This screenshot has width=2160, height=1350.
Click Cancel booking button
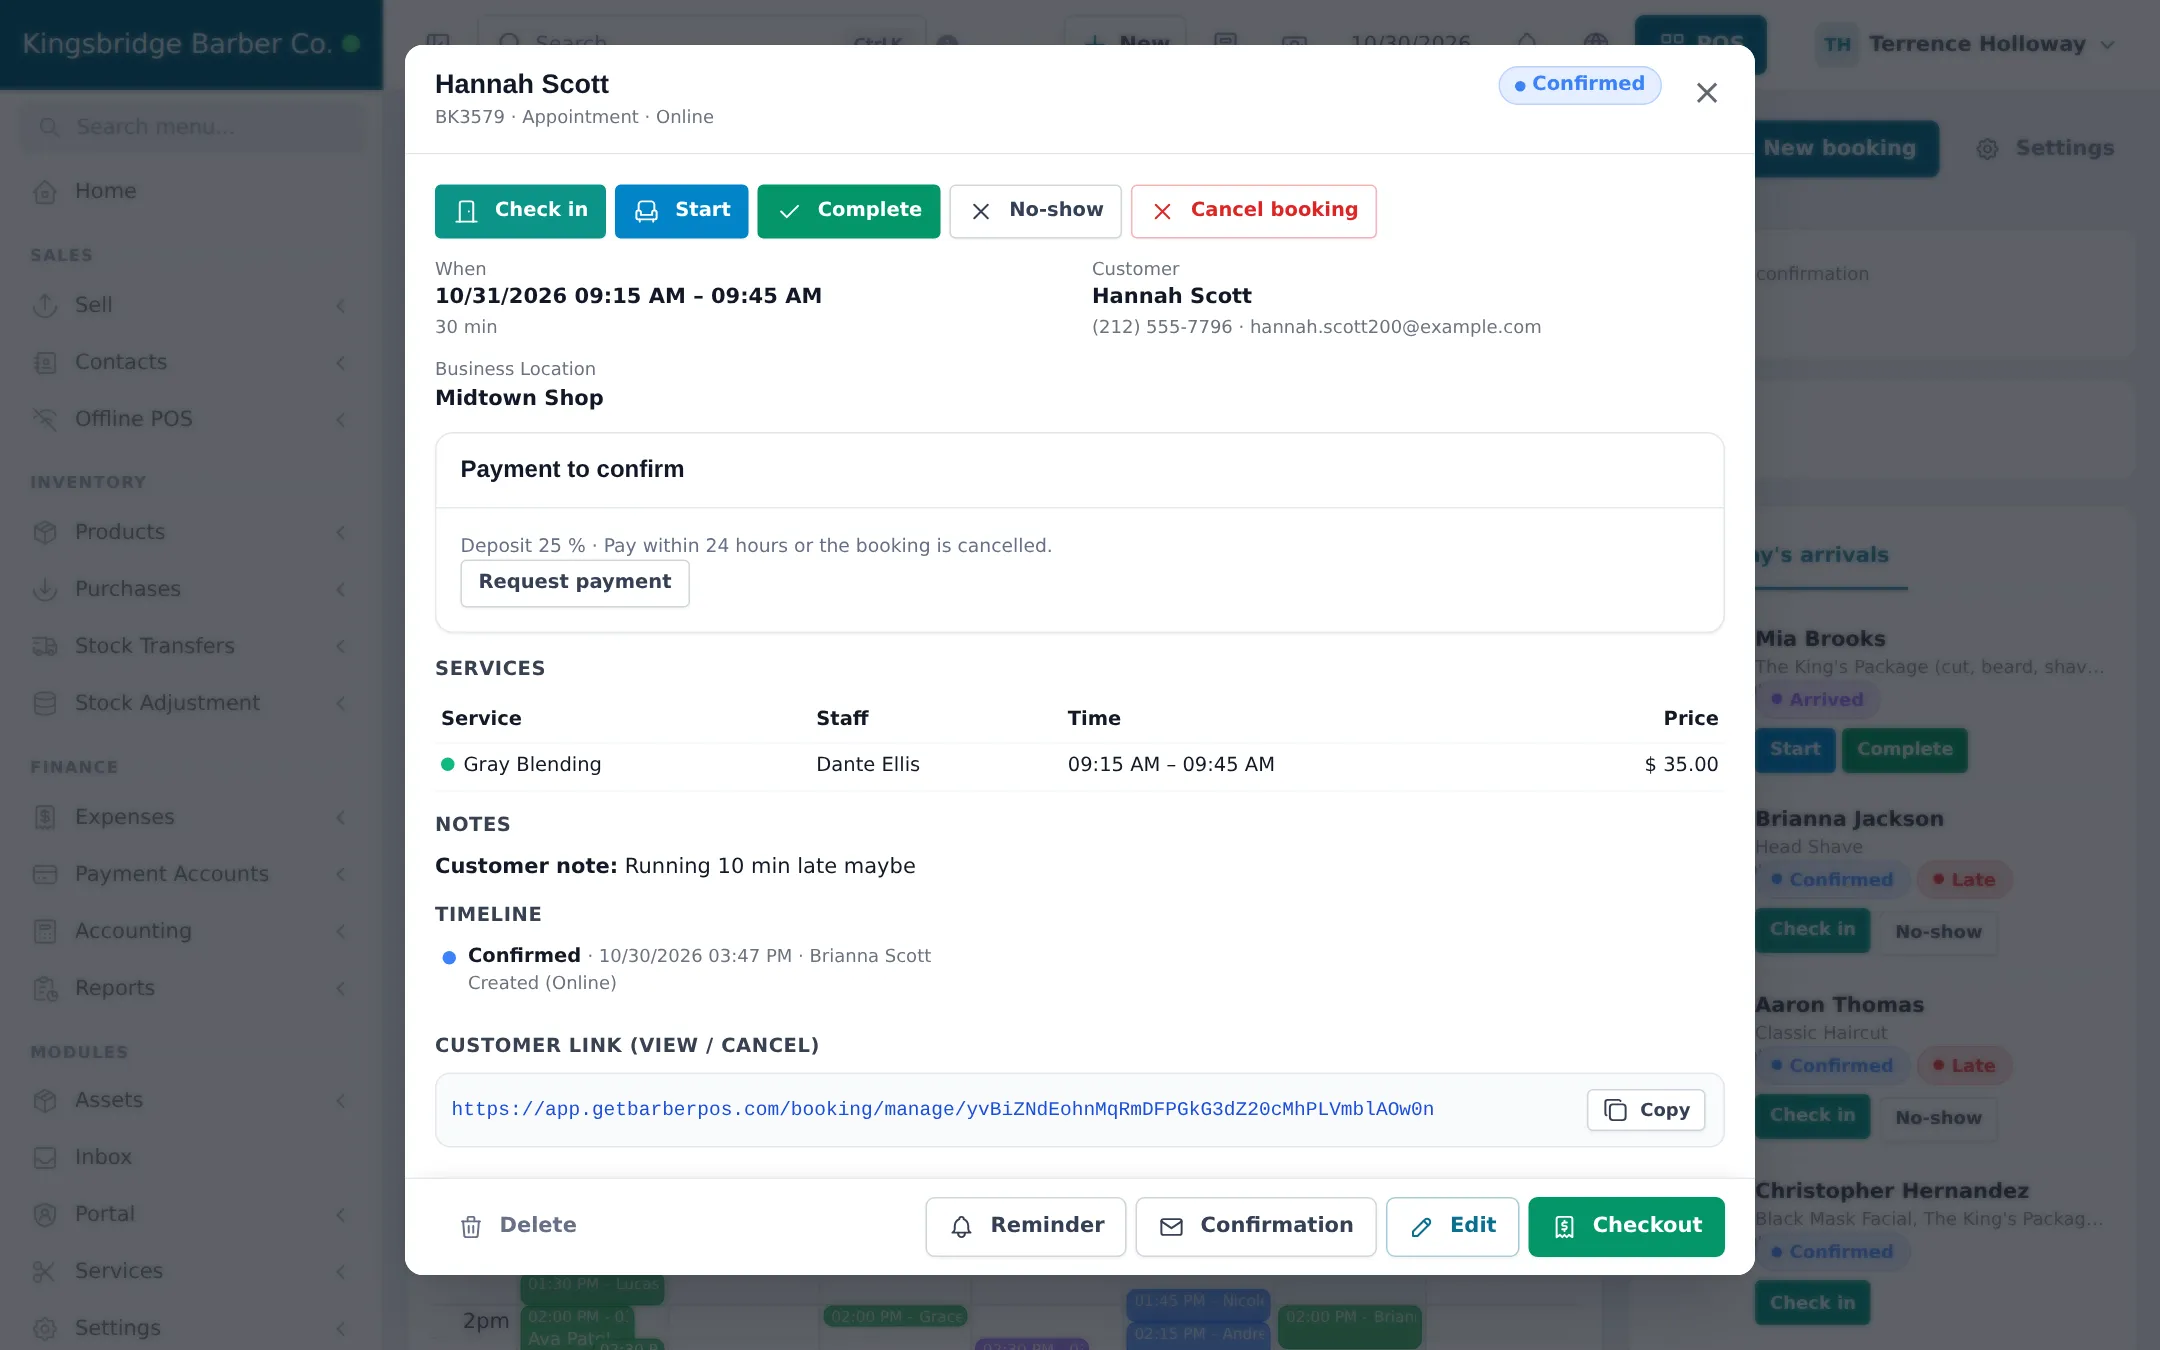1253,211
